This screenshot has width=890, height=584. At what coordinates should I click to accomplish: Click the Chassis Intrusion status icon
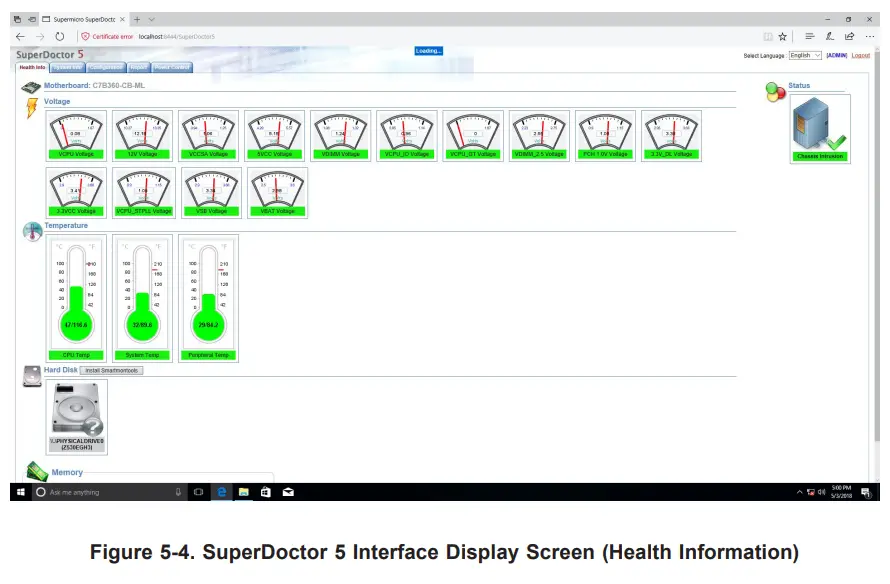tap(820, 129)
